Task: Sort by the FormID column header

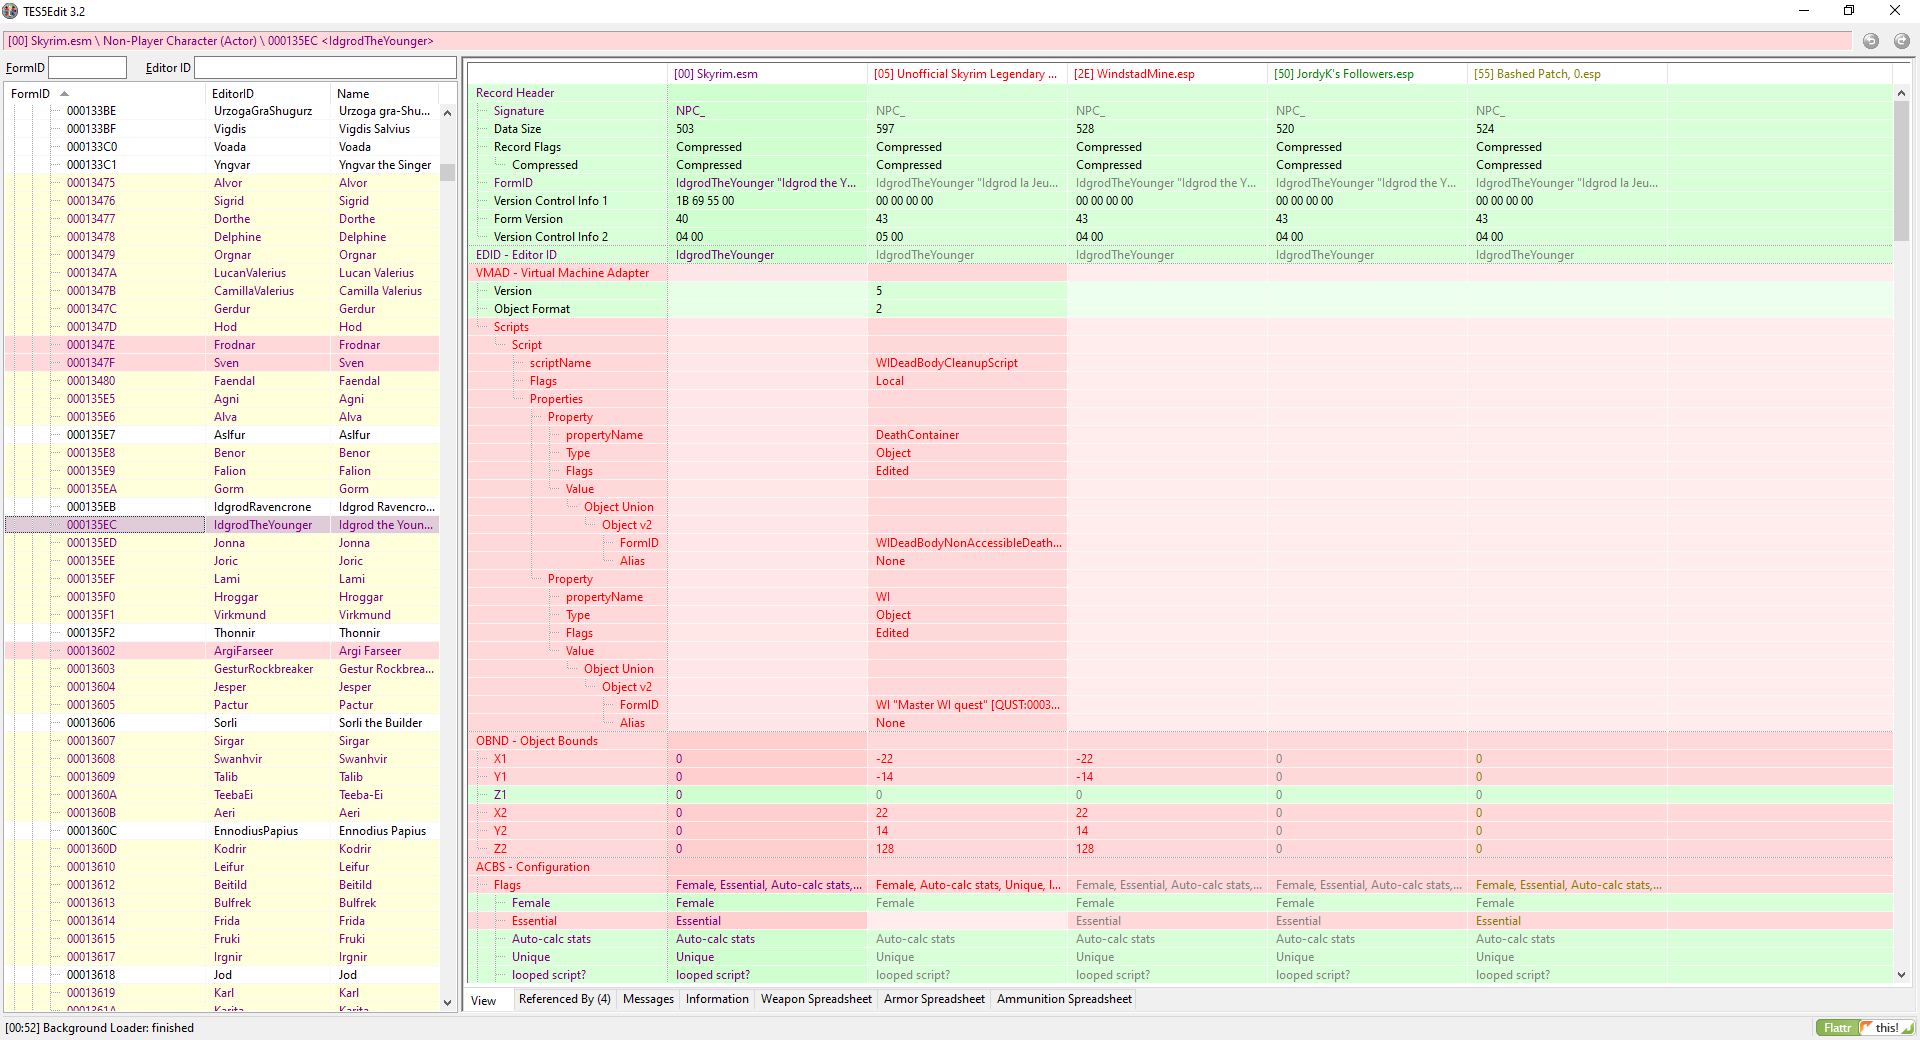Action: 105,94
